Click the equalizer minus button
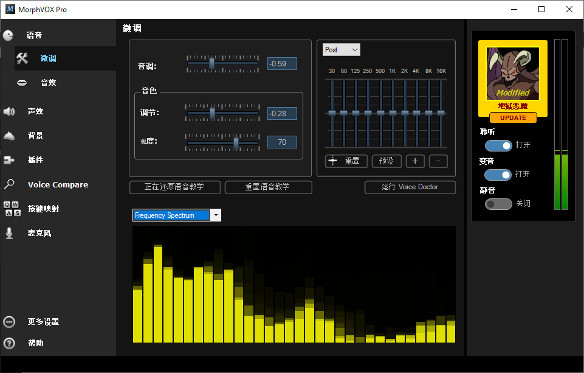Image resolution: width=584 pixels, height=373 pixels. point(438,161)
